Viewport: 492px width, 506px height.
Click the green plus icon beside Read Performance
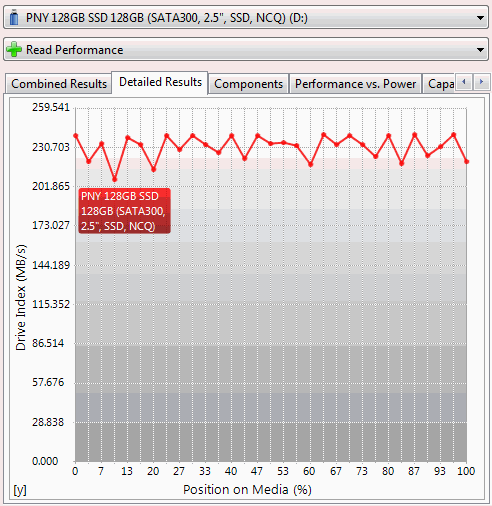click(x=14, y=49)
